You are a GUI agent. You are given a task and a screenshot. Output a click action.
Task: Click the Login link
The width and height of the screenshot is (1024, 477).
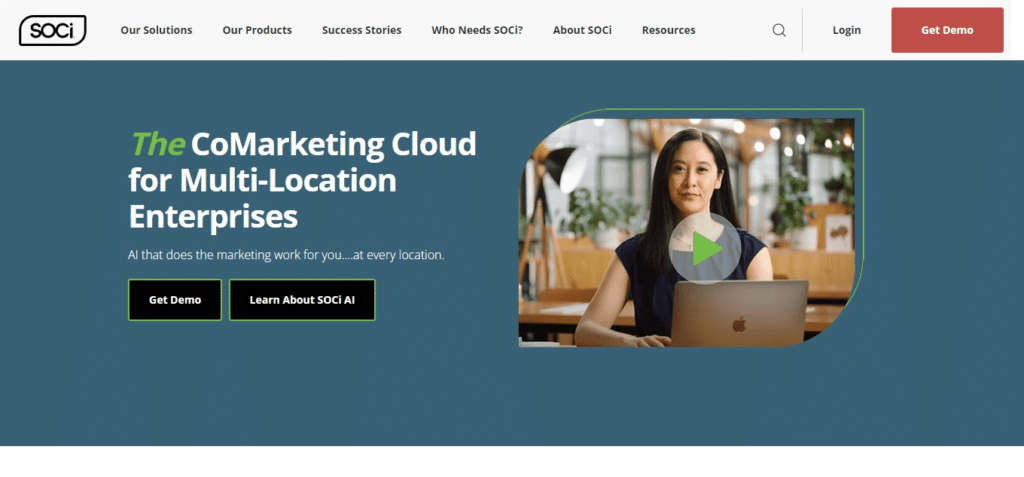pos(846,30)
